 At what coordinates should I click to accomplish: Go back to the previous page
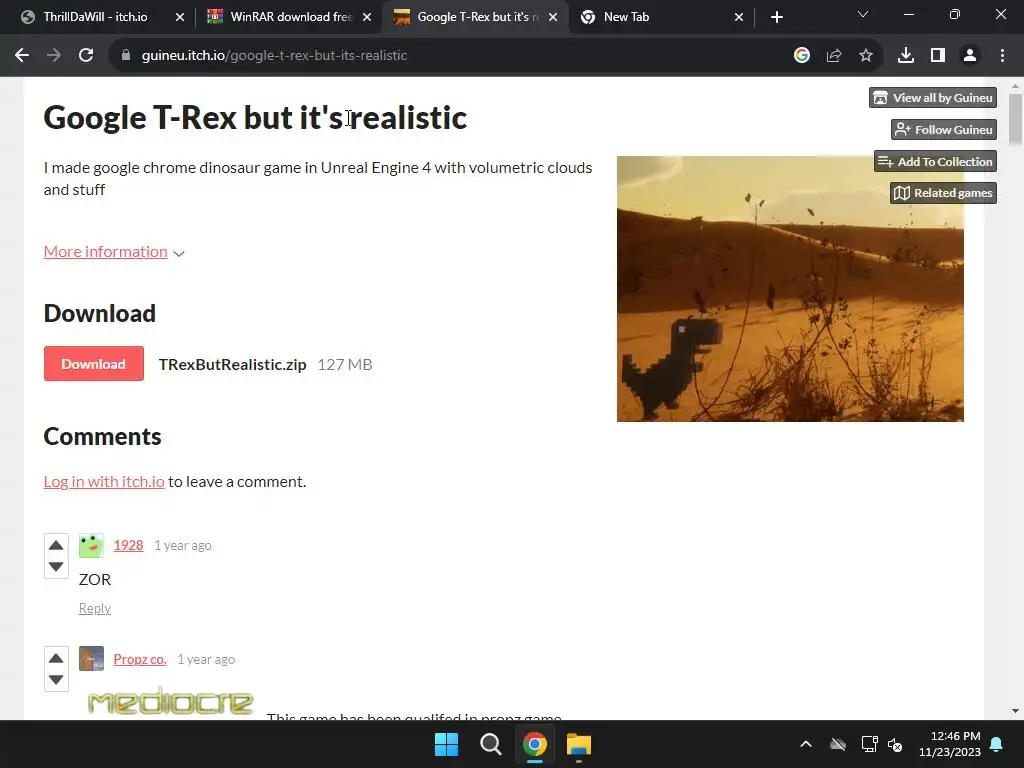click(22, 56)
